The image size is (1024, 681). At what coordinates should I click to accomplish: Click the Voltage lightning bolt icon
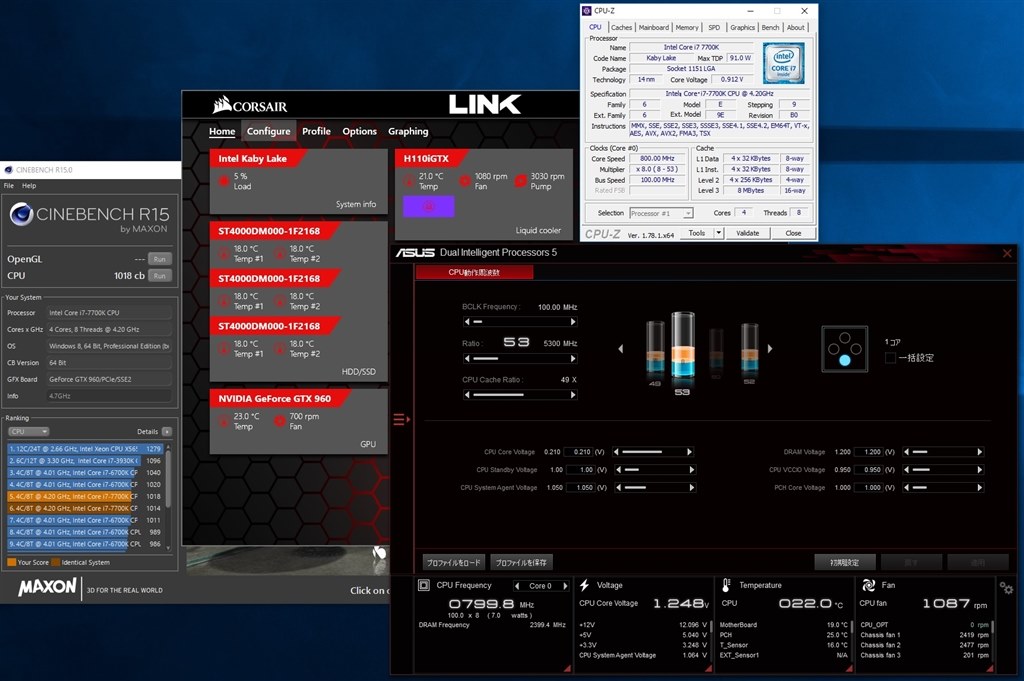(x=584, y=585)
